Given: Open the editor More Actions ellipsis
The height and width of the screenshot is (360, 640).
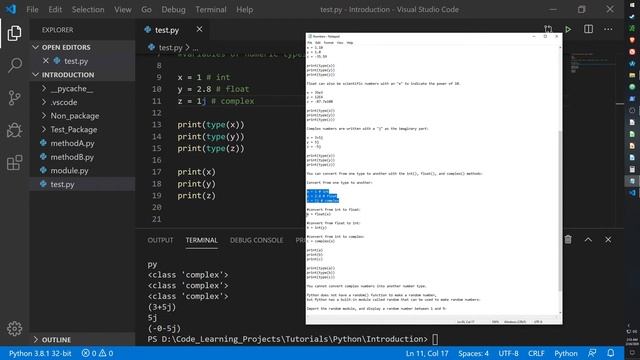Looking at the screenshot, I should click(x=608, y=29).
